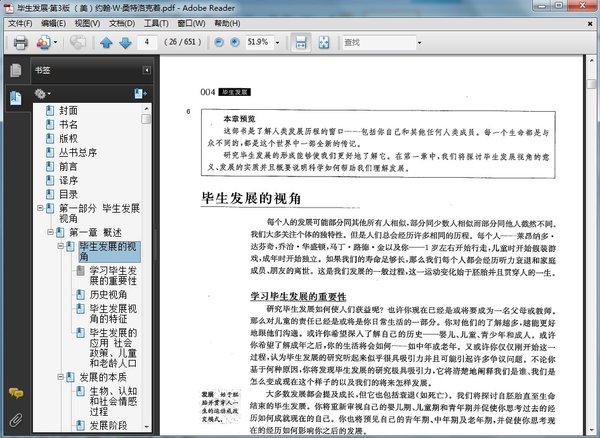
Task: Click the page number field showing 4
Action: click(x=147, y=42)
